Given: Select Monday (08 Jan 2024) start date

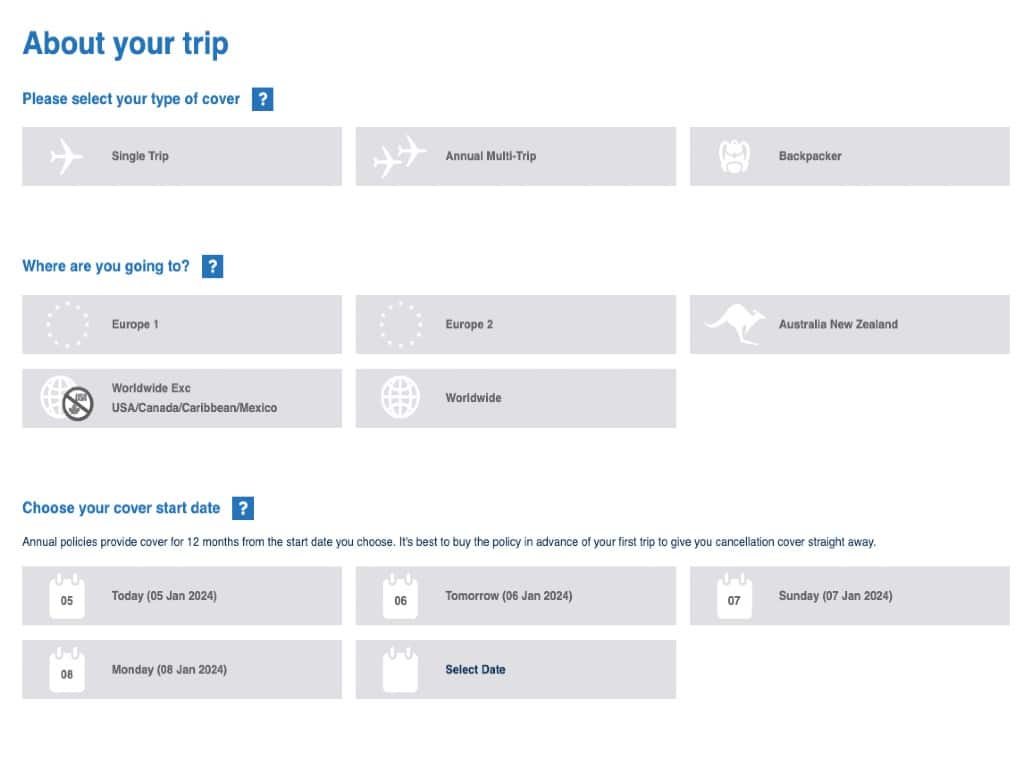Looking at the screenshot, I should tap(182, 670).
